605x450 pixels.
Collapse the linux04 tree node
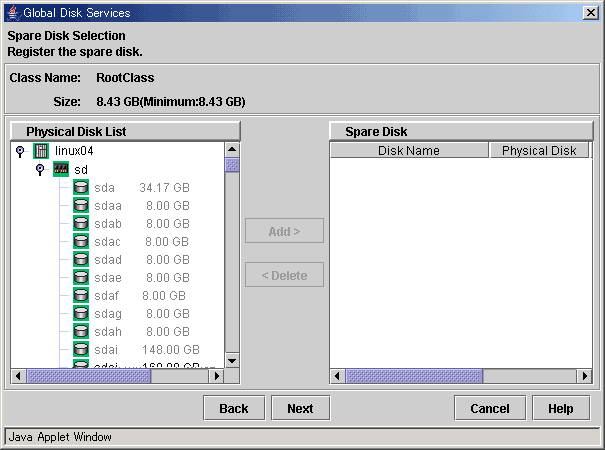tap(21, 150)
